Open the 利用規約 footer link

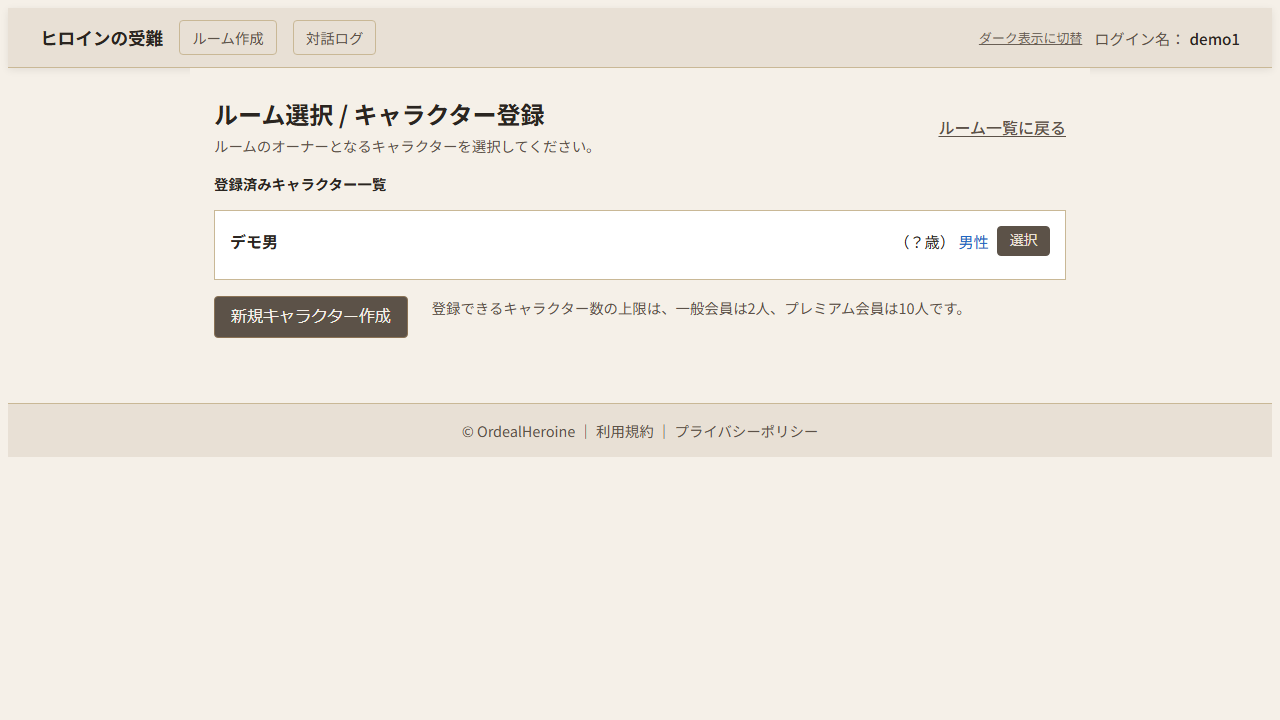click(624, 431)
